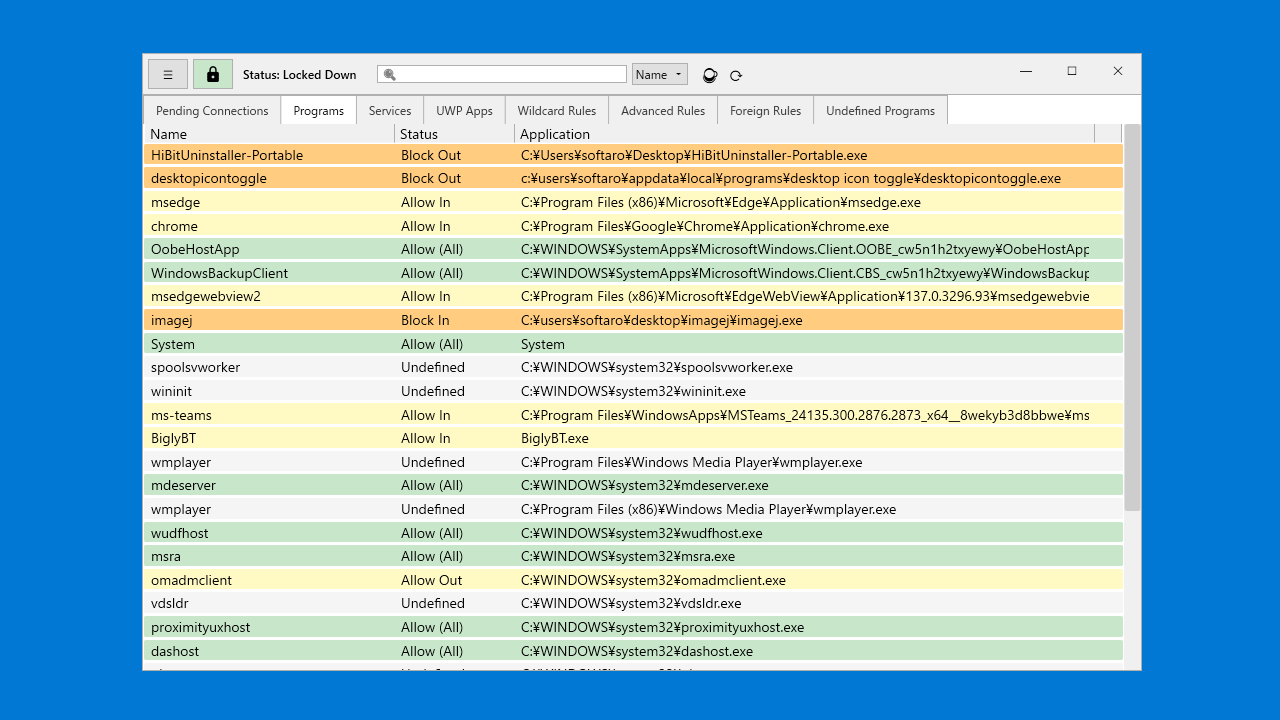Click the search input field
1280x720 pixels.
pos(502,75)
